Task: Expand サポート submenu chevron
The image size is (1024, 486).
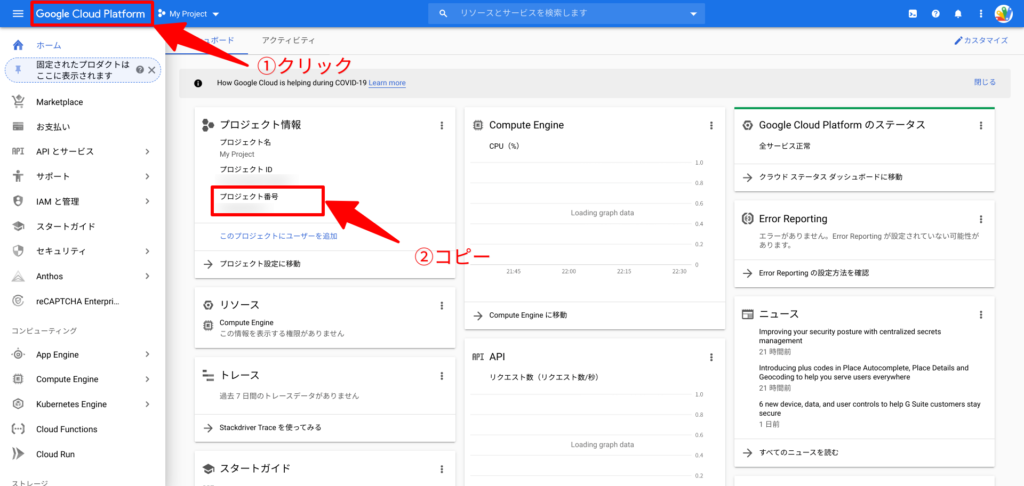Action: coord(148,176)
